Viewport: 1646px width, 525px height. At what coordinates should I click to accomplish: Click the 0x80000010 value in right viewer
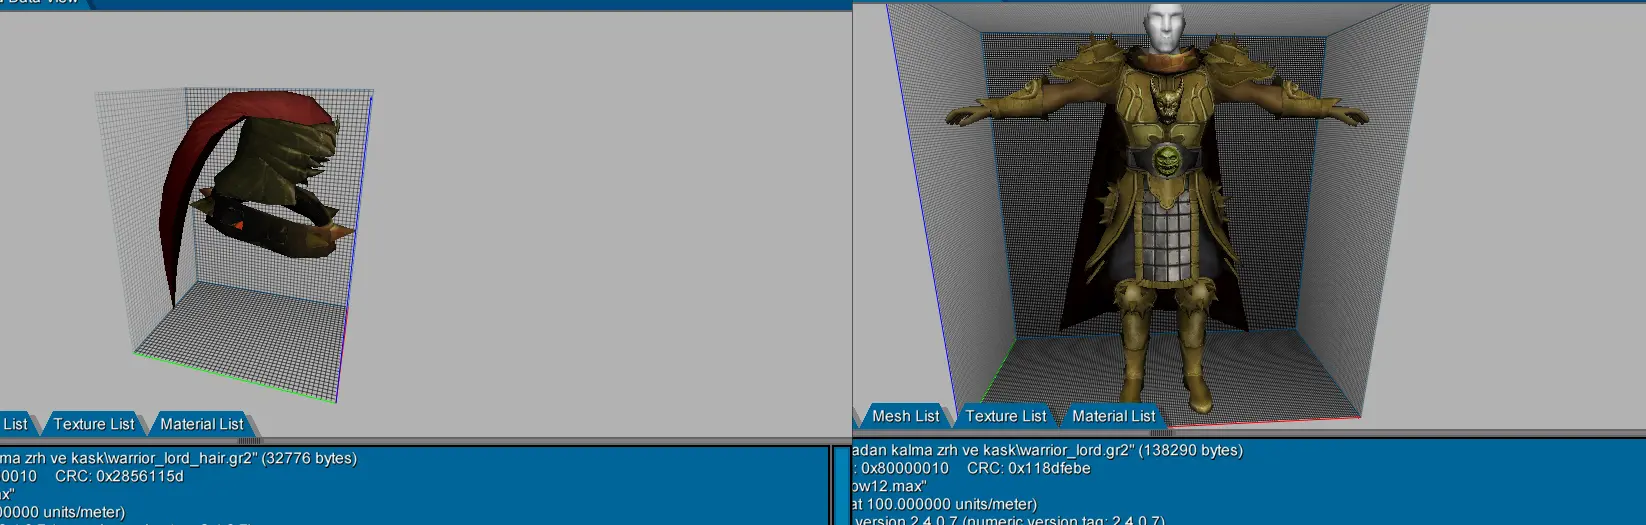click(x=905, y=468)
